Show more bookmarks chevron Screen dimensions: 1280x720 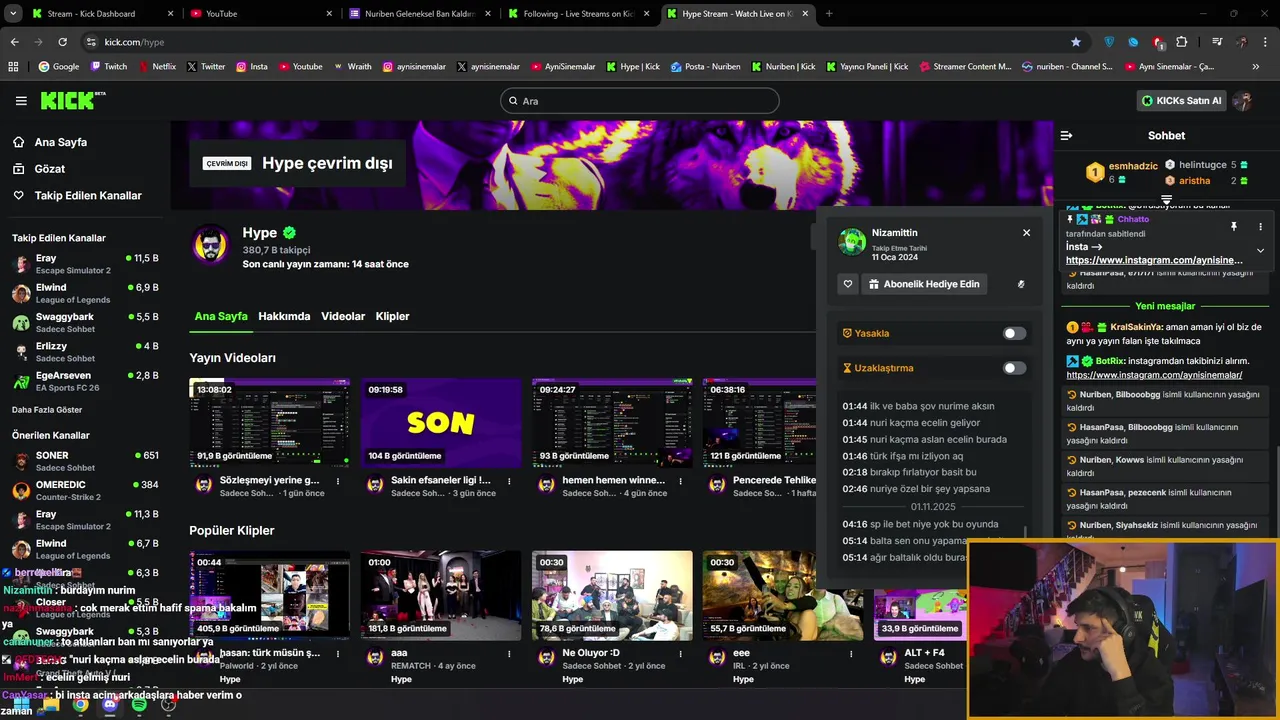(1255, 67)
